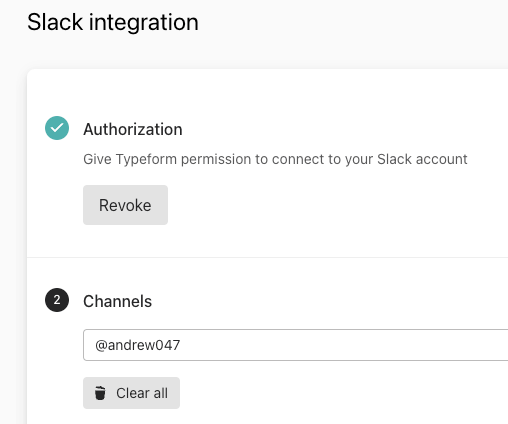Clear all selected Slack channels

click(x=131, y=393)
